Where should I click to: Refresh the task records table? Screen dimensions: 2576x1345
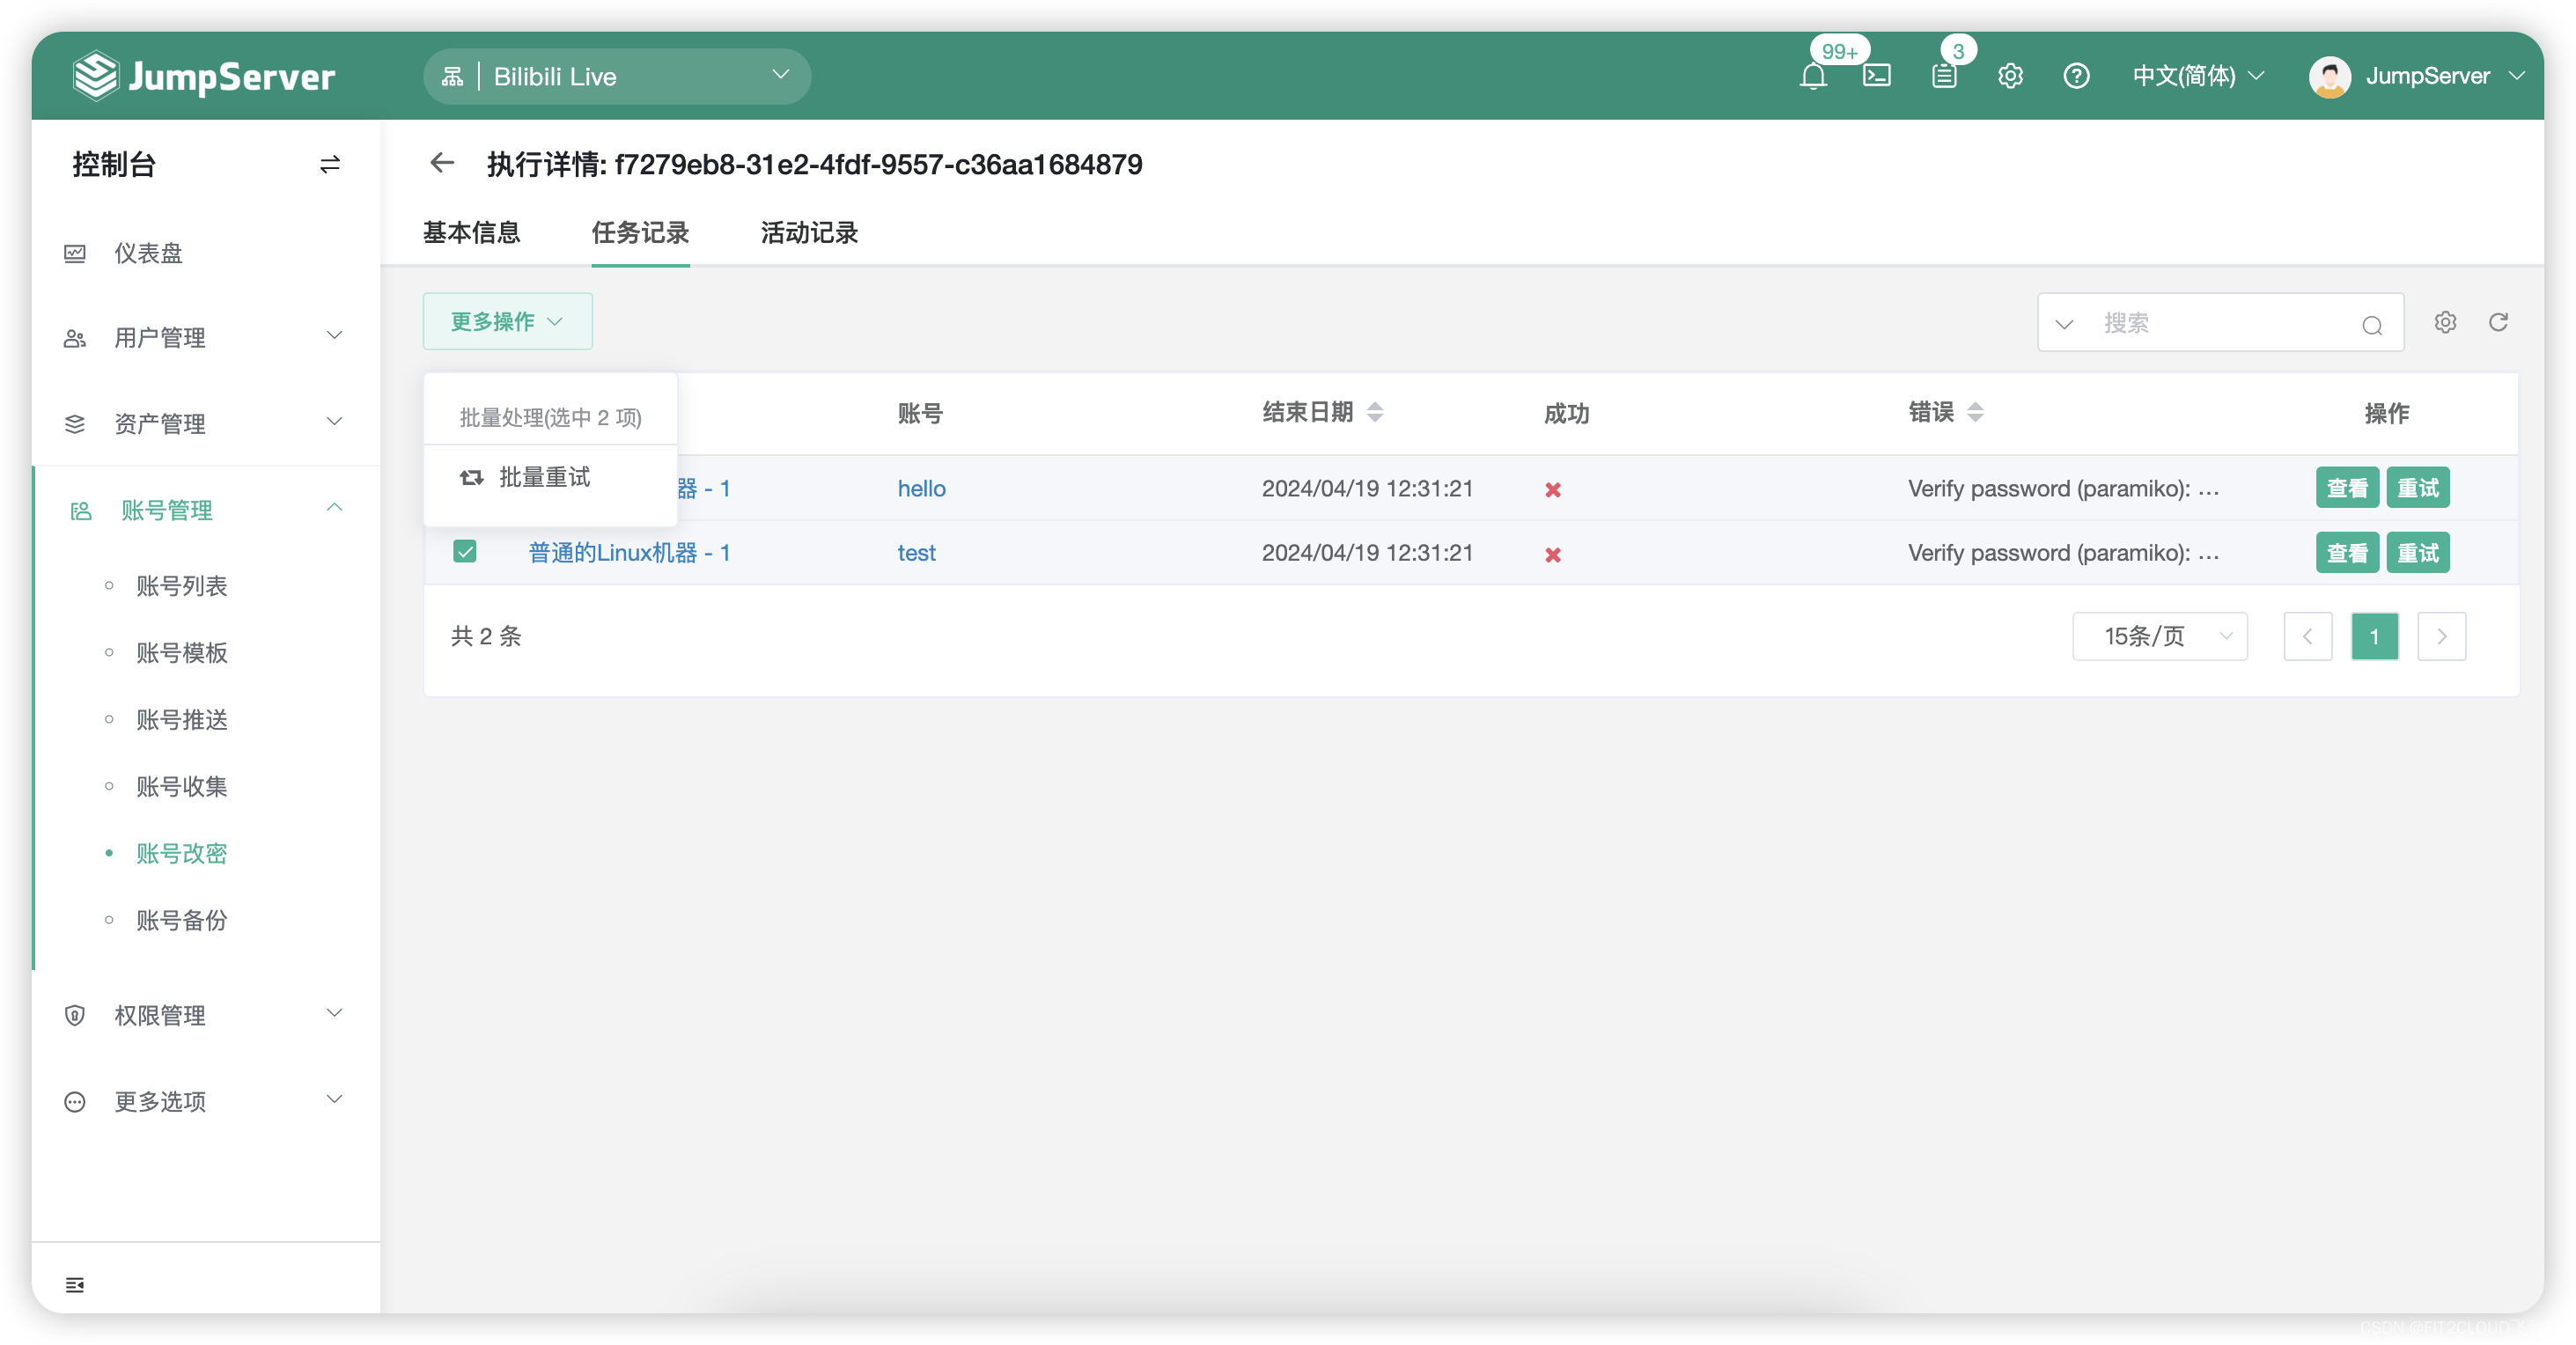pos(2498,322)
